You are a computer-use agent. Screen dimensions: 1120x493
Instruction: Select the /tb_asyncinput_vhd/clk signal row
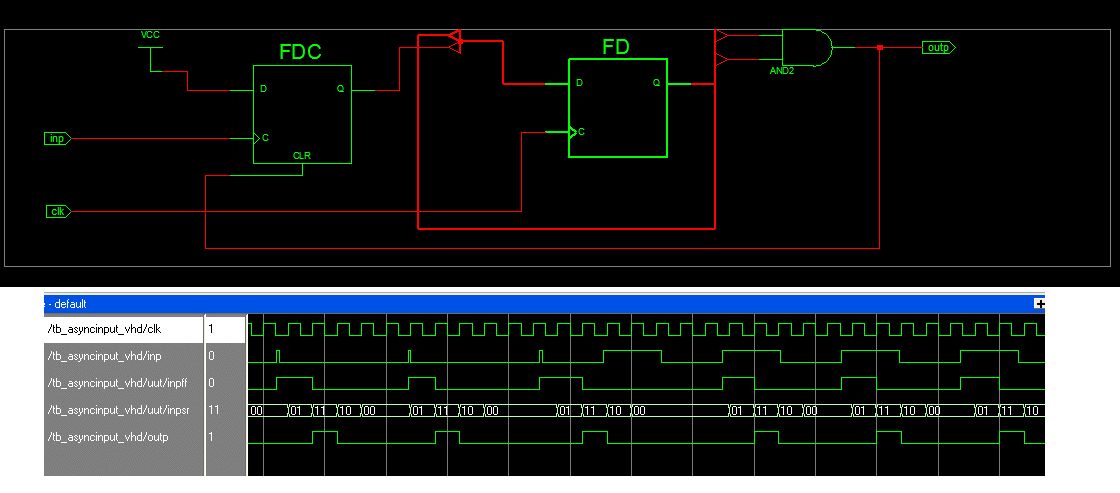(124, 329)
